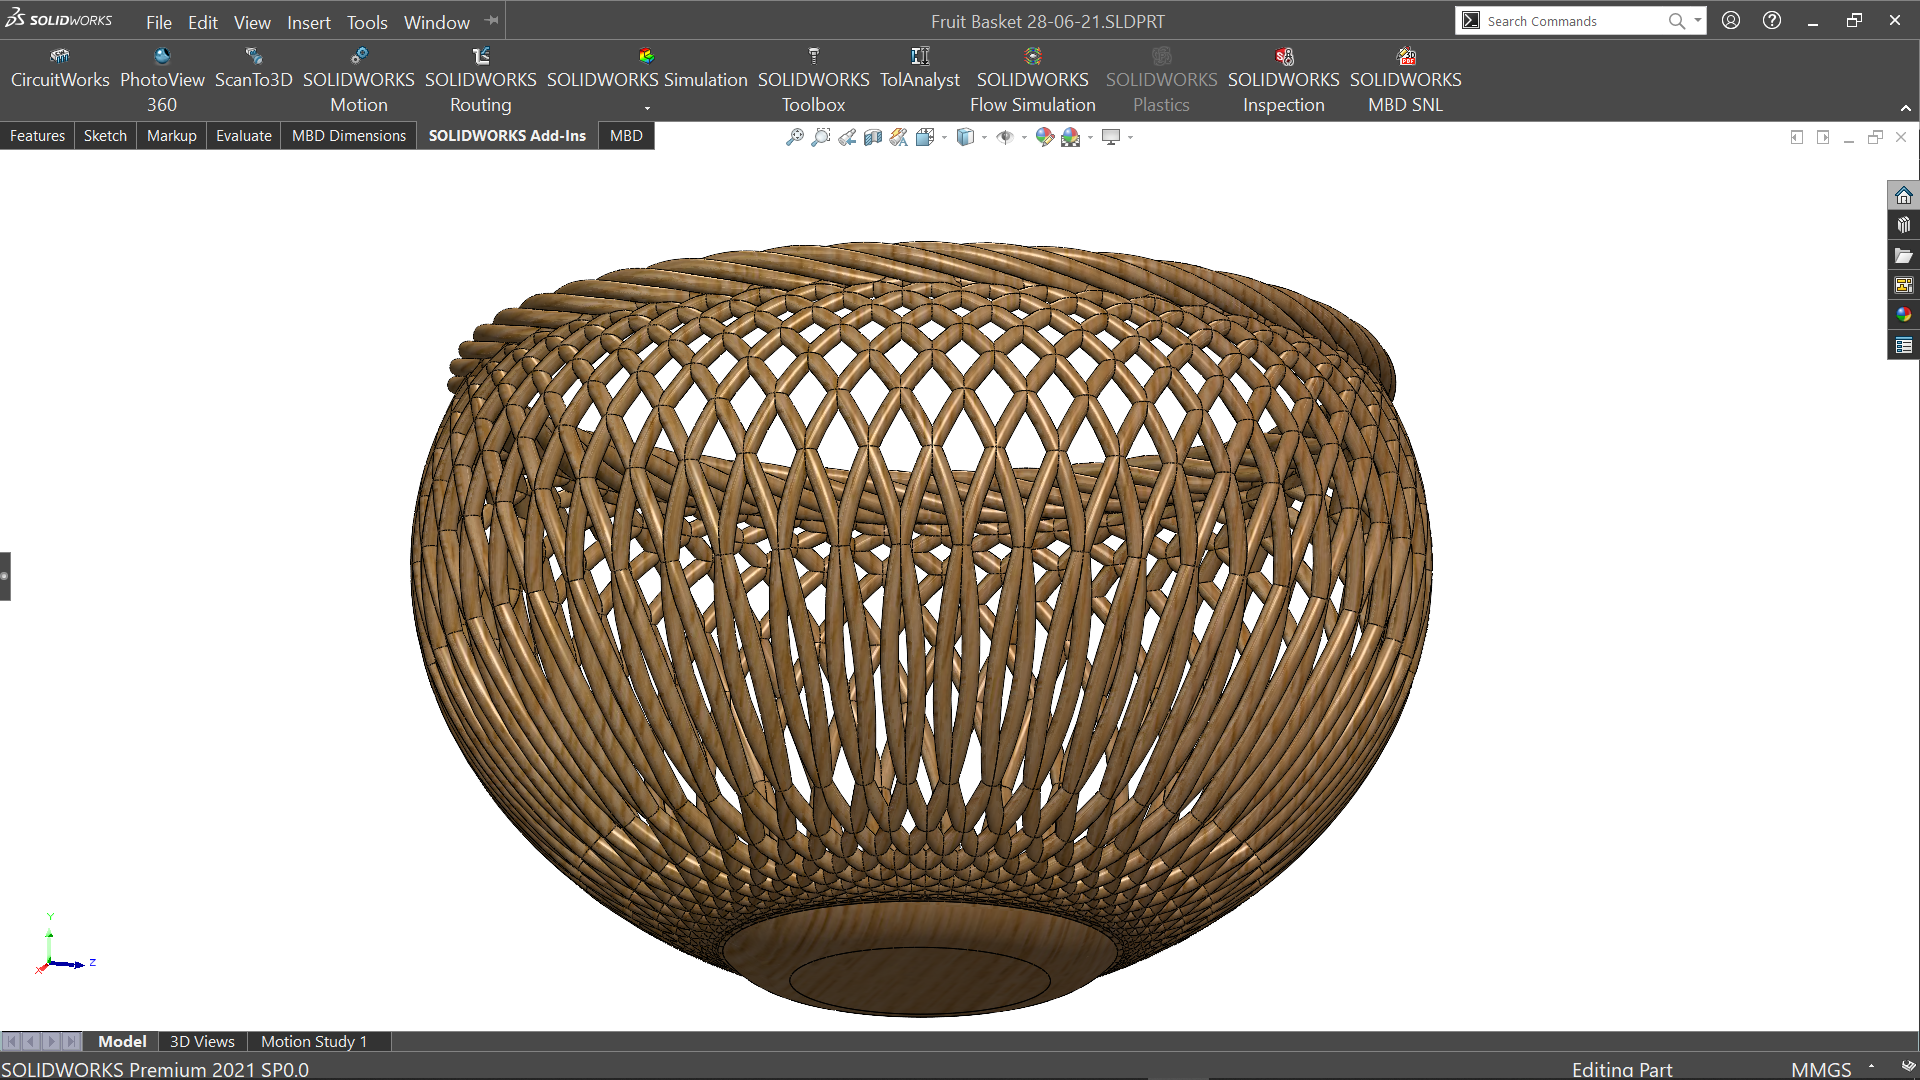Open the Appearances task pane tab
Viewport: 1920px width, 1080px height.
click(1903, 315)
